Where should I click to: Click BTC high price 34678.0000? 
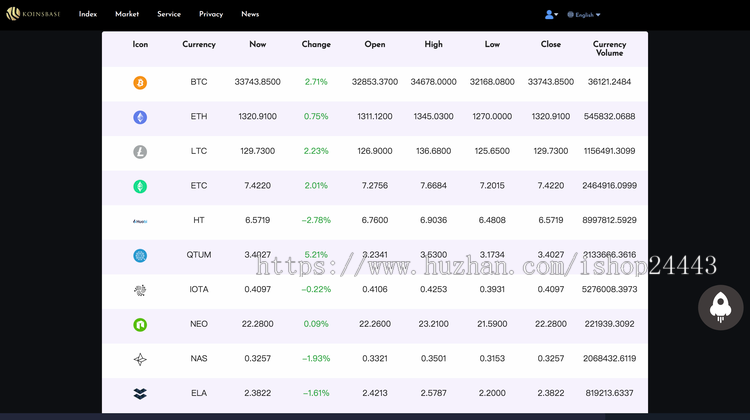point(433,82)
